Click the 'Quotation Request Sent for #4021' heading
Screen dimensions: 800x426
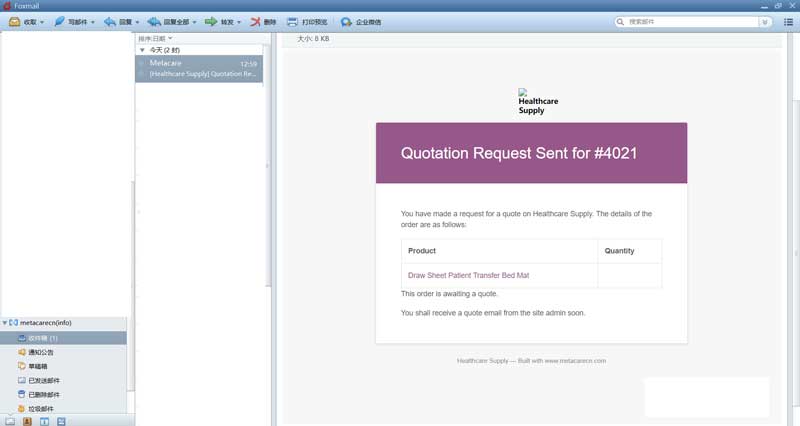click(519, 153)
